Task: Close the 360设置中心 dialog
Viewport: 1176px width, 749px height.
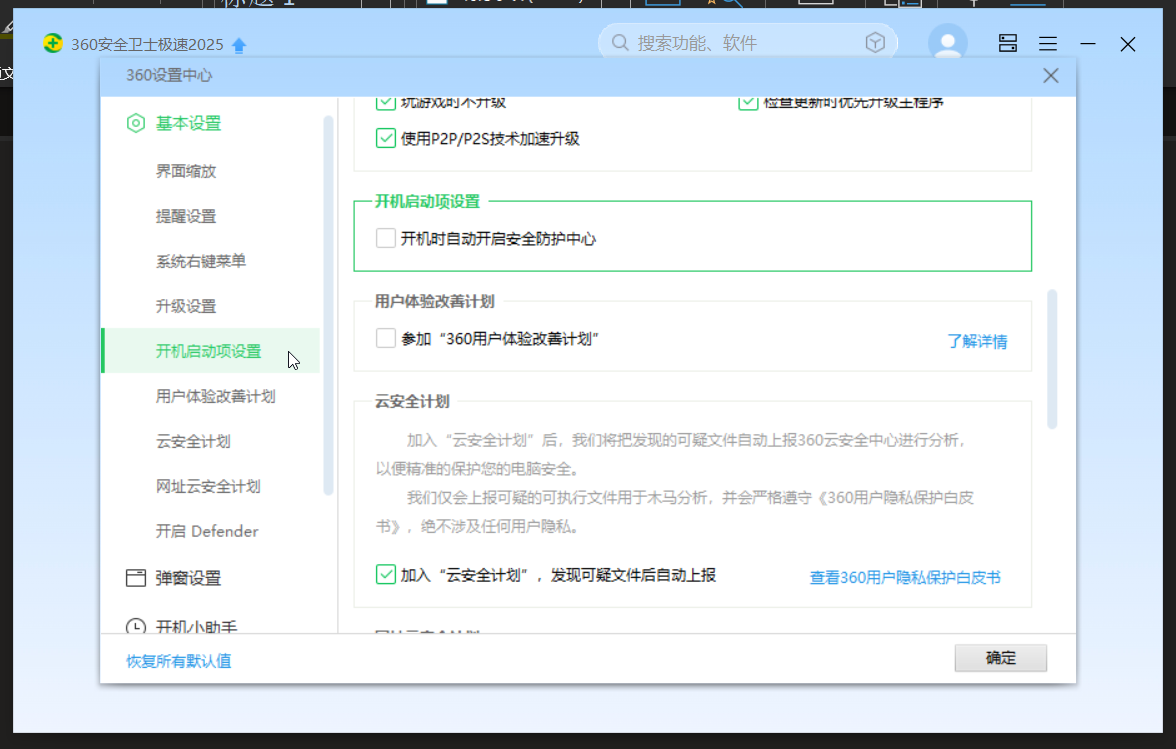Action: click(x=1051, y=76)
